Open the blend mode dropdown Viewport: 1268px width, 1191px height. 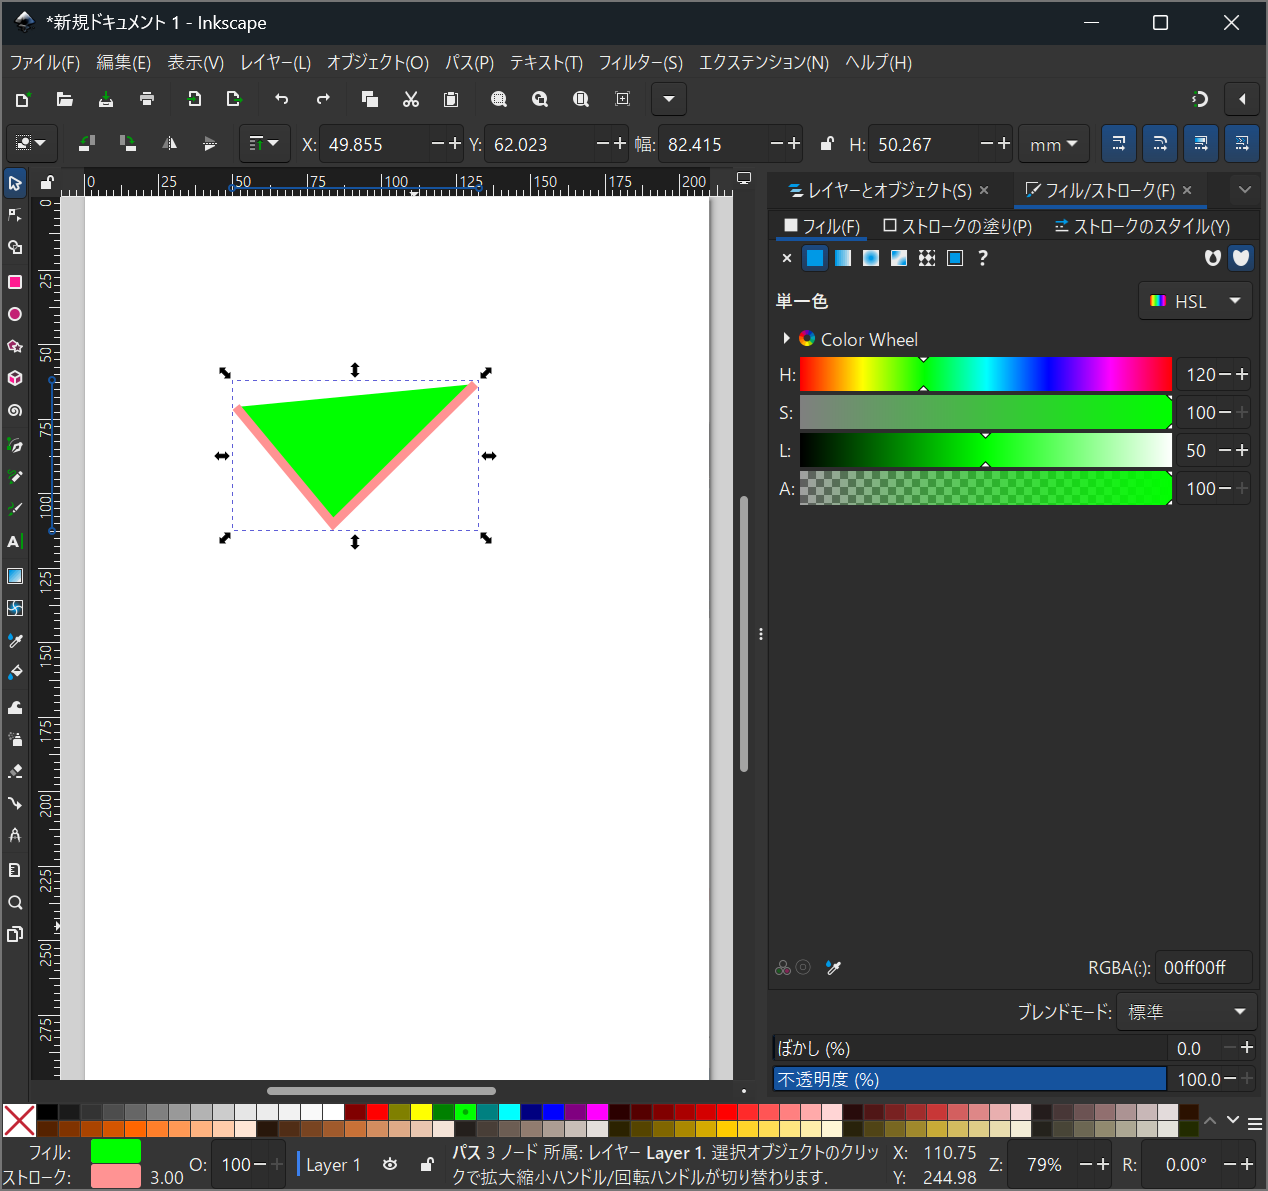pos(1186,1012)
